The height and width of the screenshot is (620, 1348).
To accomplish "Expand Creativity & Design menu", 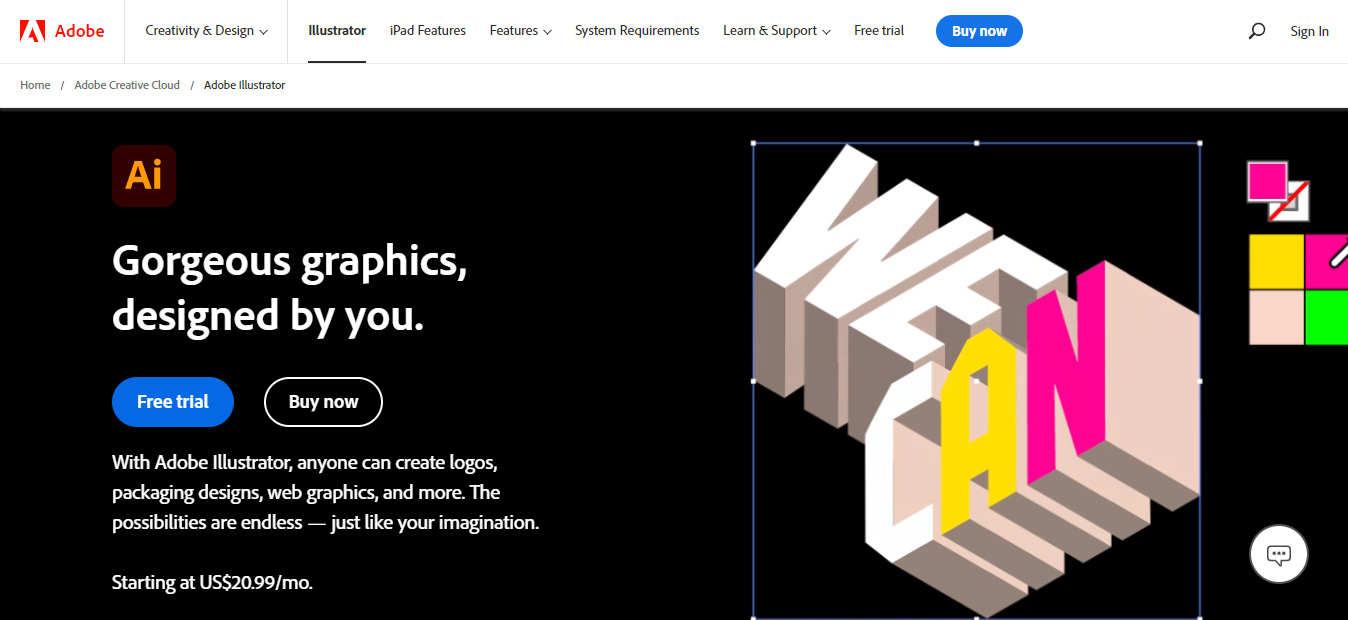I will click(207, 31).
